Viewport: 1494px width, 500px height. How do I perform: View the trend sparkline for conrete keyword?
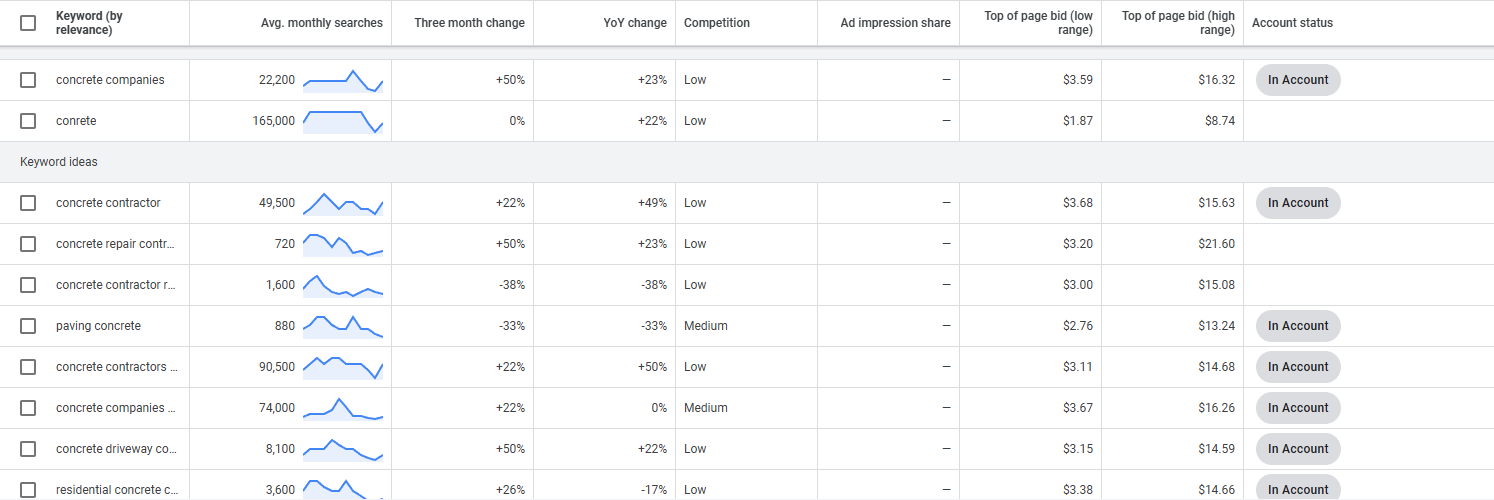[x=343, y=121]
